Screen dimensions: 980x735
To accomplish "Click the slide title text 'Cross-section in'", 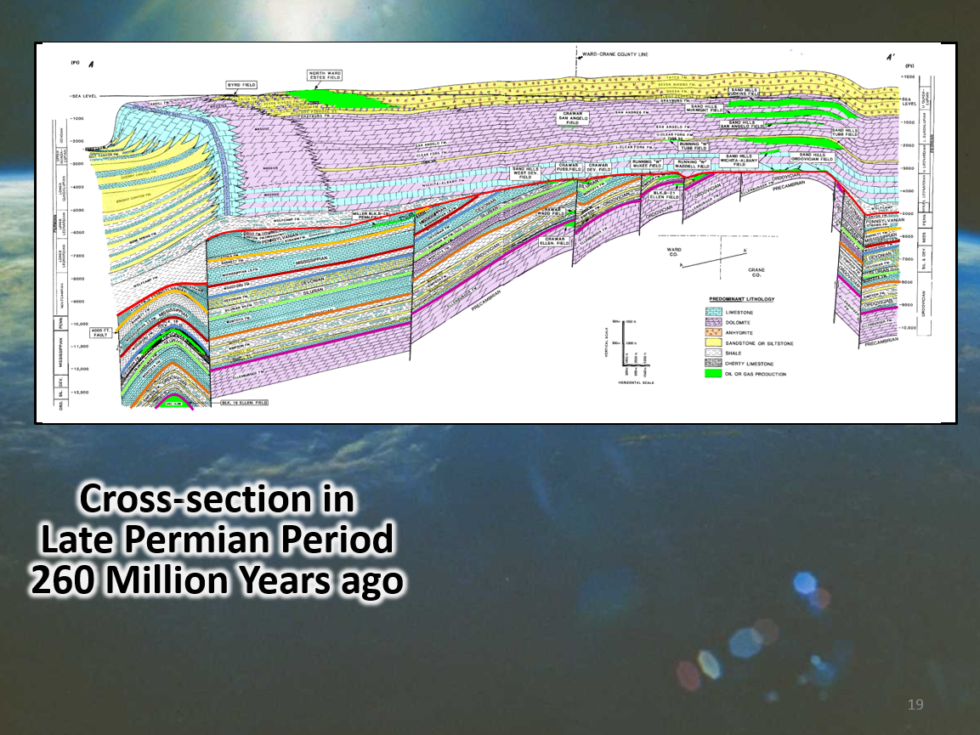I will point(217,499).
